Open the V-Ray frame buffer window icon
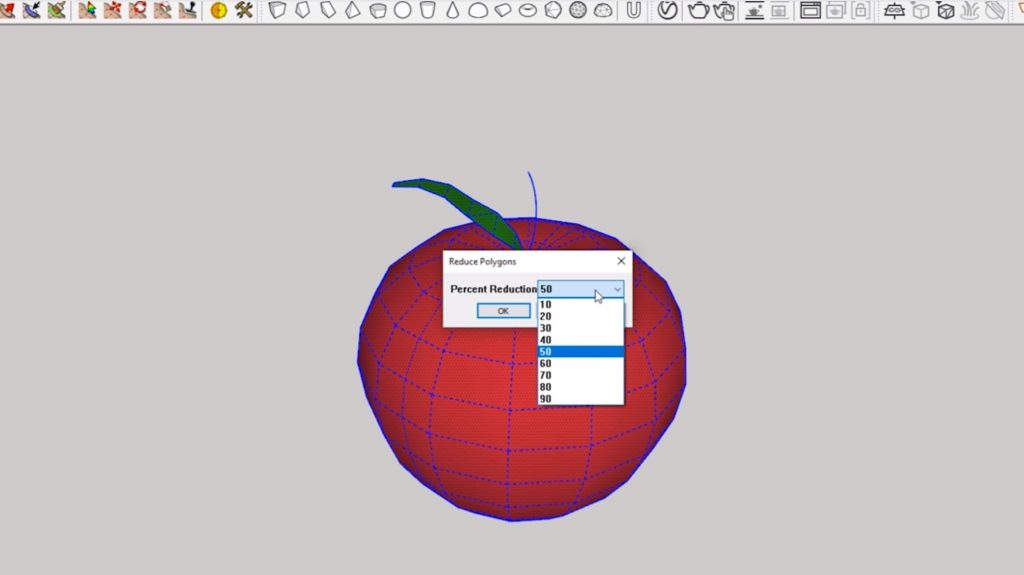 pos(810,10)
